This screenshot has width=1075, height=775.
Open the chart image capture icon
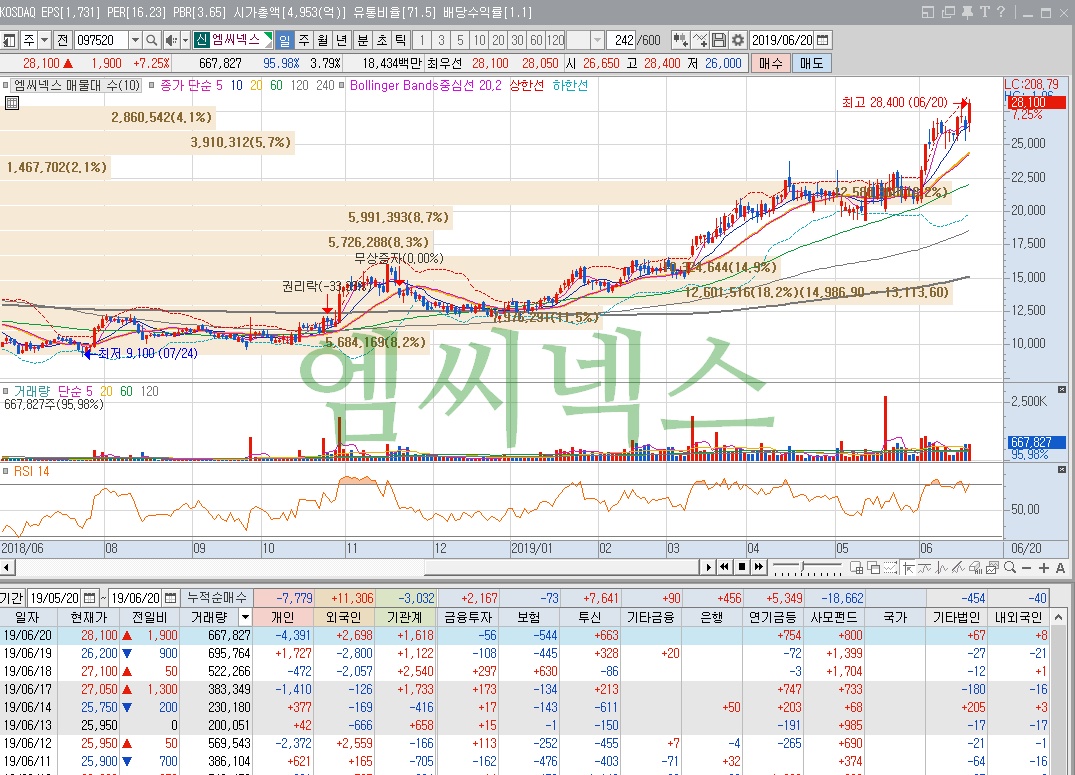pyautogui.click(x=992, y=567)
